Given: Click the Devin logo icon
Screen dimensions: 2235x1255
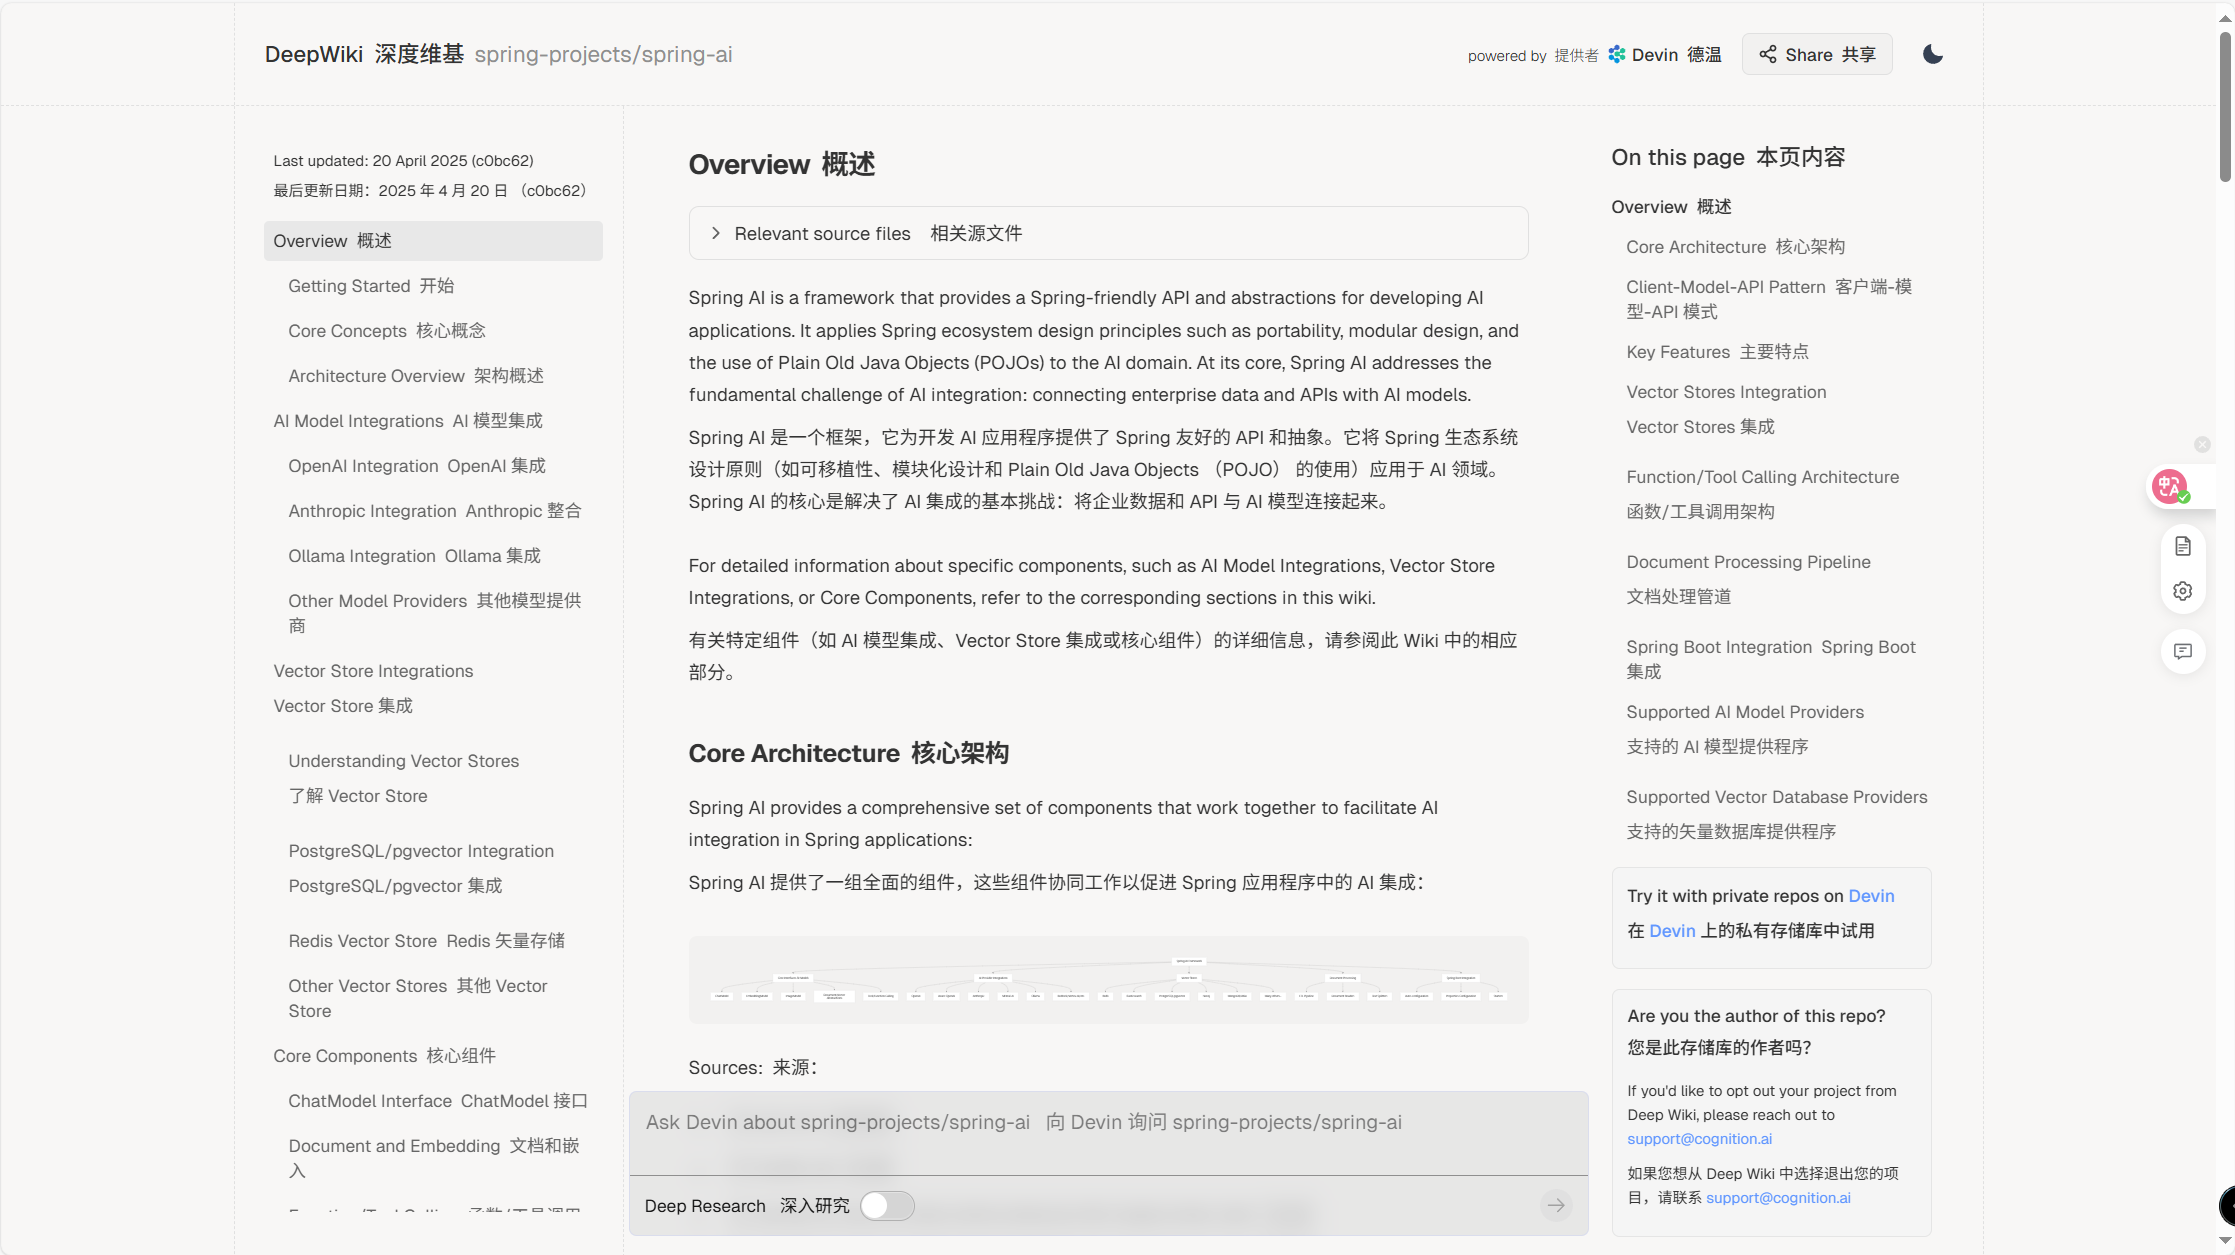Looking at the screenshot, I should 1616,55.
